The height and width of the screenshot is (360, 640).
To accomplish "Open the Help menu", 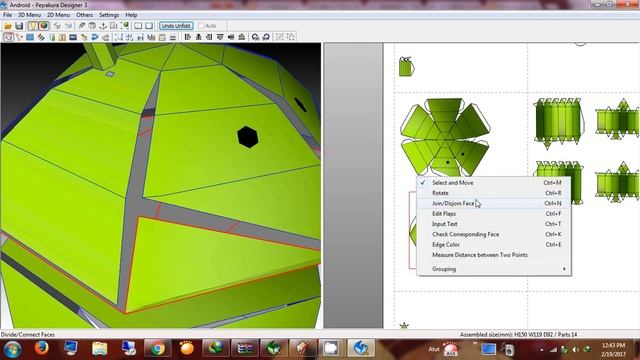I will click(x=131, y=15).
